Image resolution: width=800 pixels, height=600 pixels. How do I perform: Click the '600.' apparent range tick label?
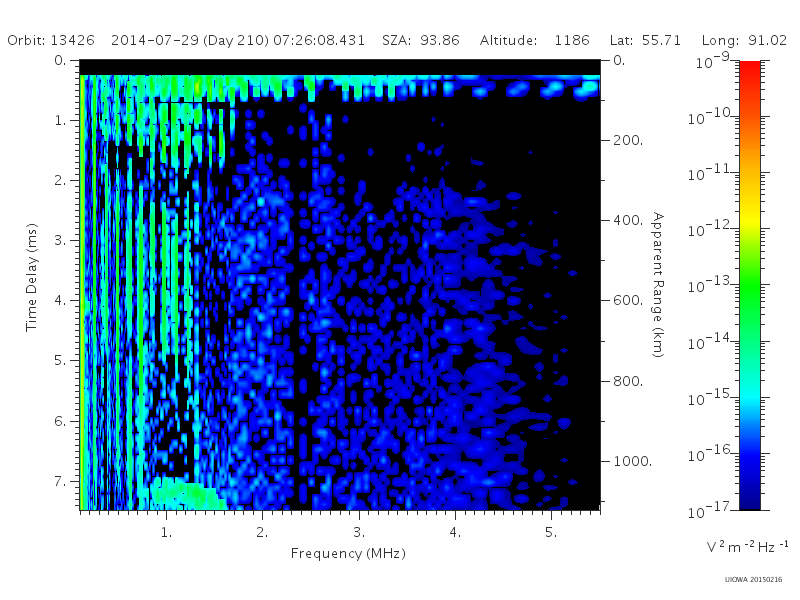[628, 301]
